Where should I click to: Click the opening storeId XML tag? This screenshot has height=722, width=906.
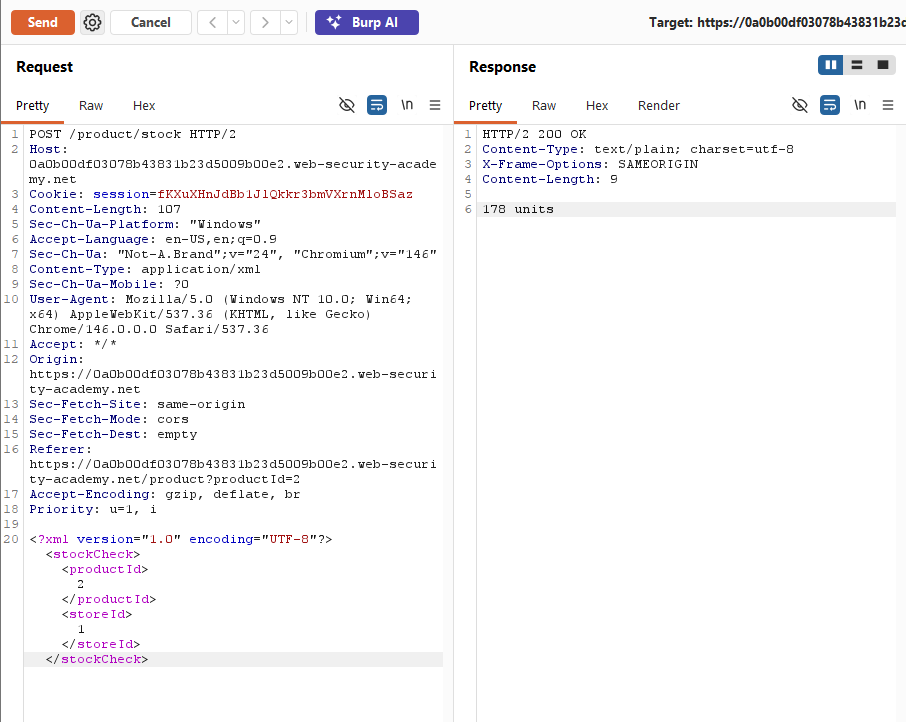click(x=97, y=614)
